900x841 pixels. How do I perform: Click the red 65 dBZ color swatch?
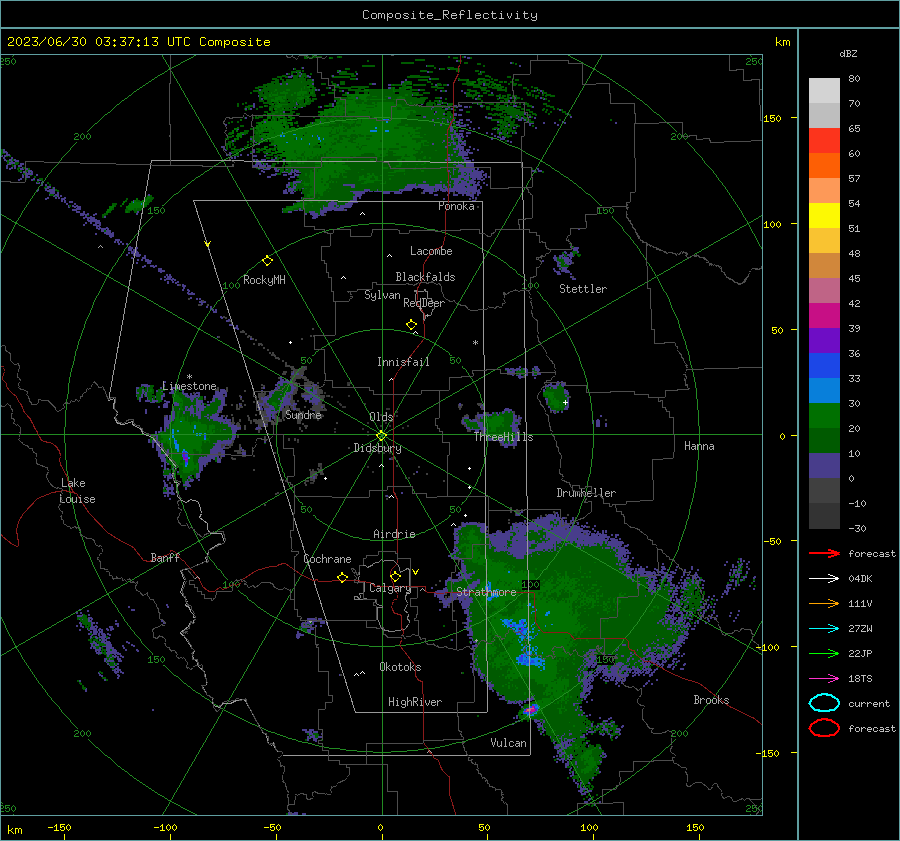click(x=824, y=140)
